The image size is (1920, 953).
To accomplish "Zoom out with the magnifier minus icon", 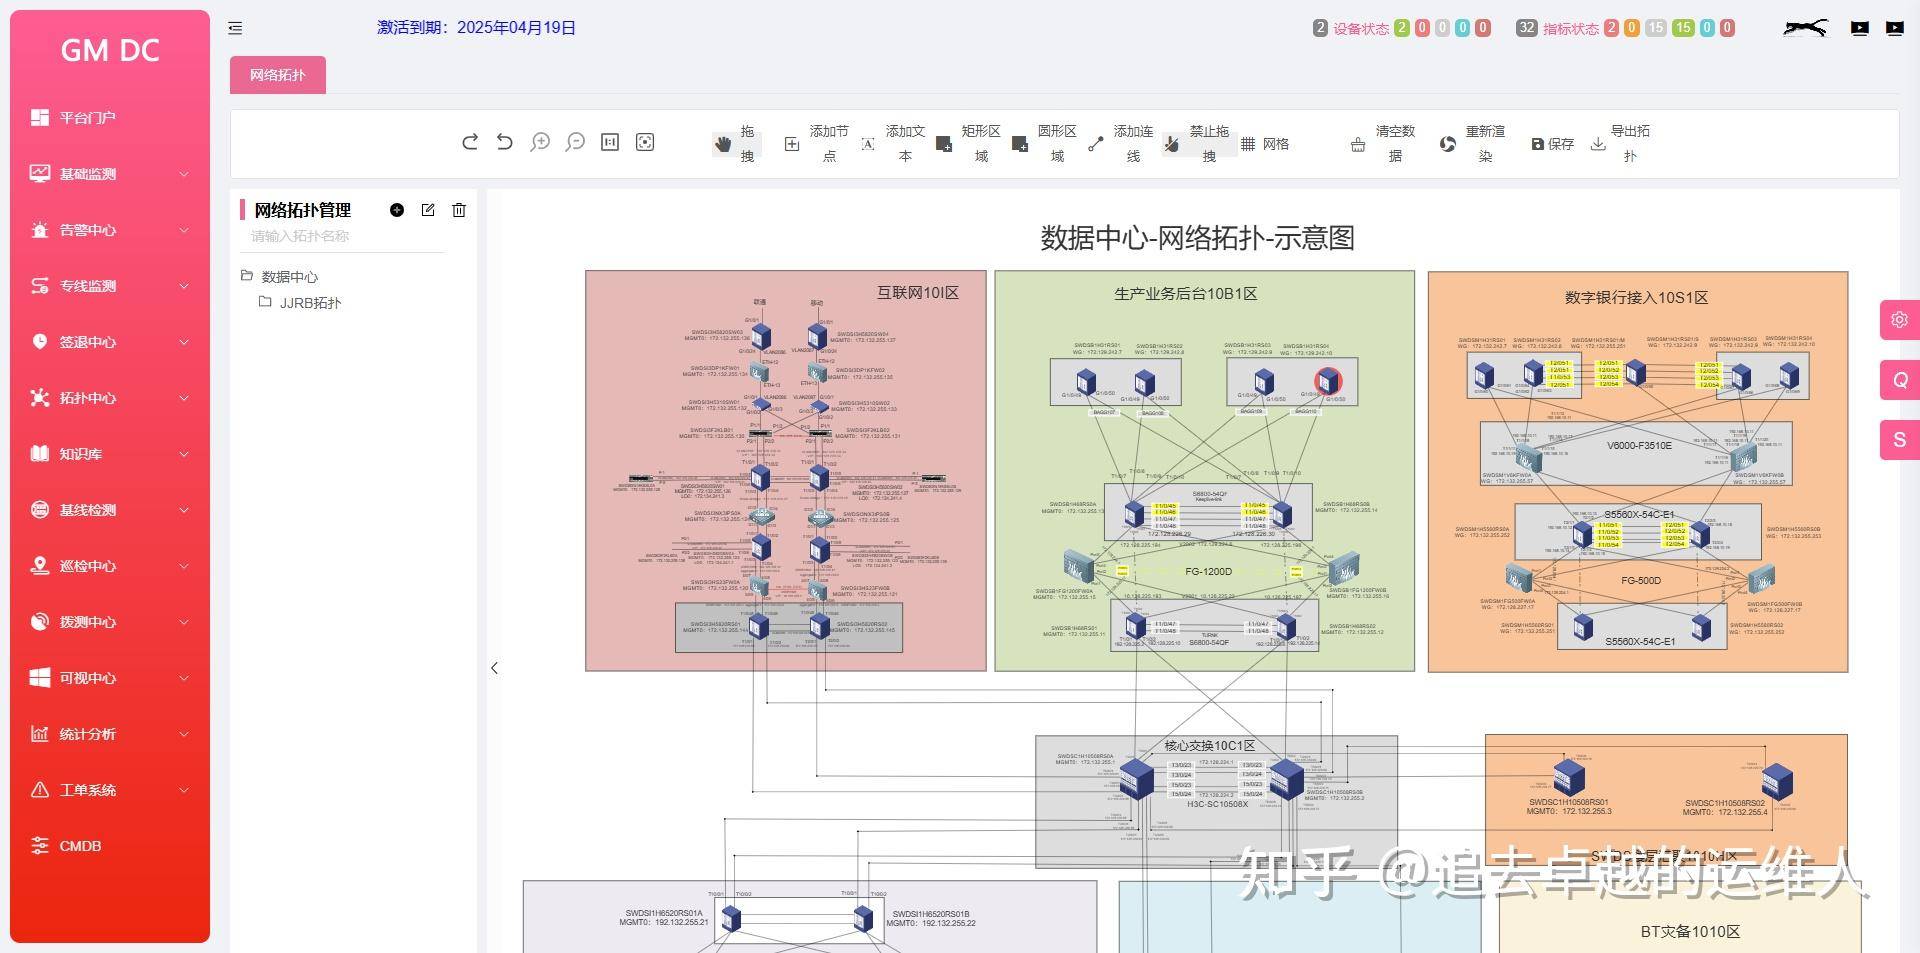I will (575, 142).
